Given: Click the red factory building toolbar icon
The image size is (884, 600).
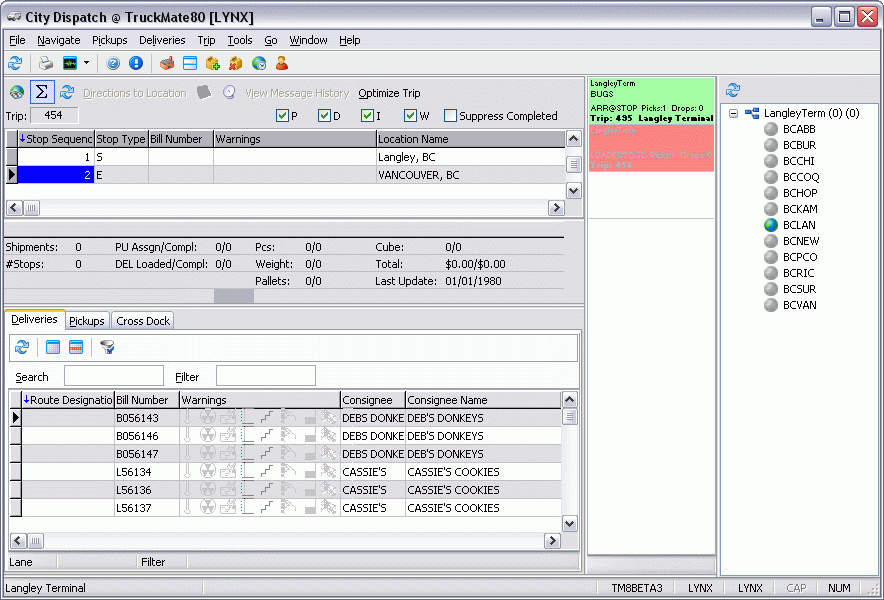Looking at the screenshot, I should point(167,63).
